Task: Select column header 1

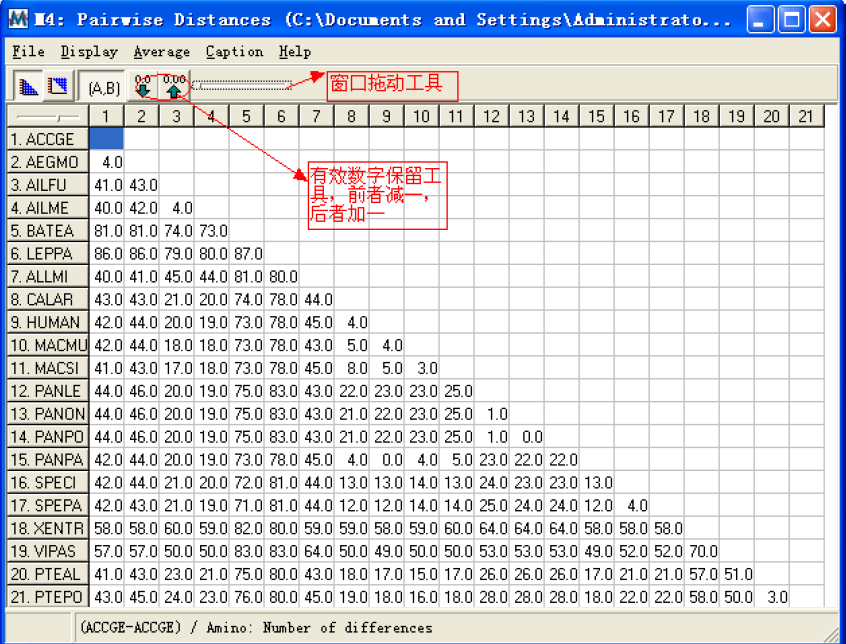Action: click(106, 117)
